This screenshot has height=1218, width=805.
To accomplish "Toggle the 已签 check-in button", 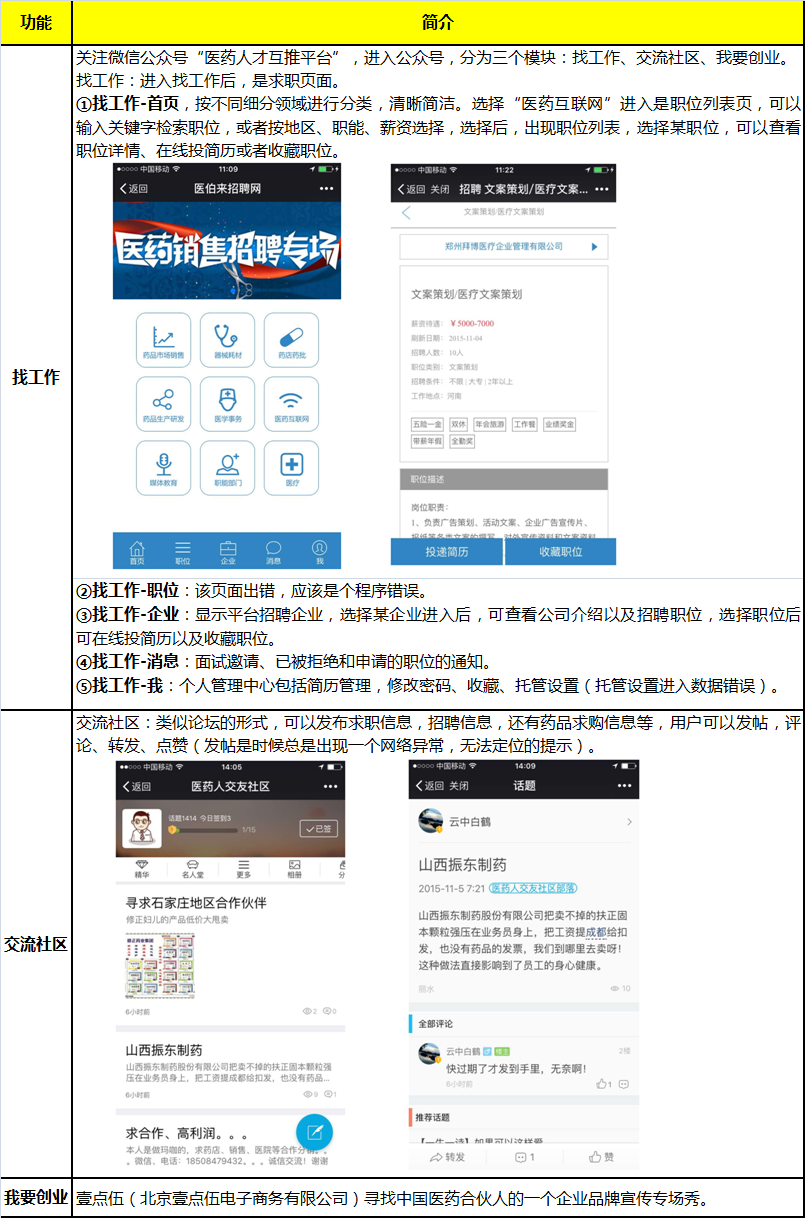I will point(319,829).
